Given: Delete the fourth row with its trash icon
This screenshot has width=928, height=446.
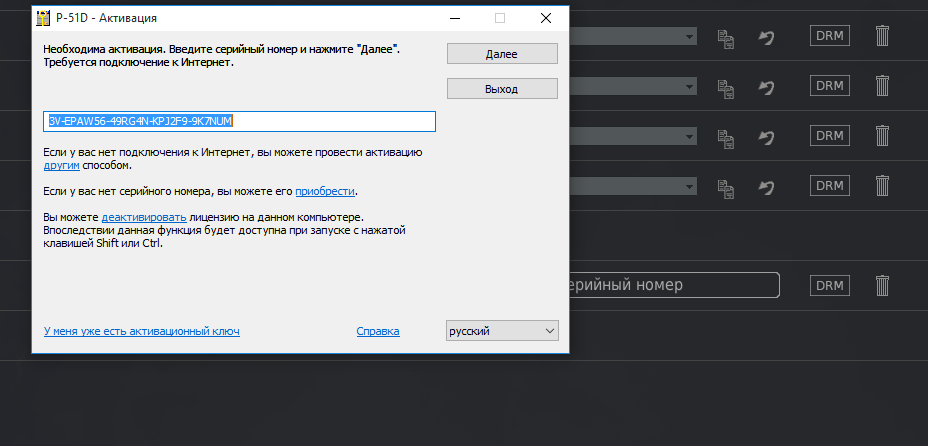Looking at the screenshot, I should (882, 185).
